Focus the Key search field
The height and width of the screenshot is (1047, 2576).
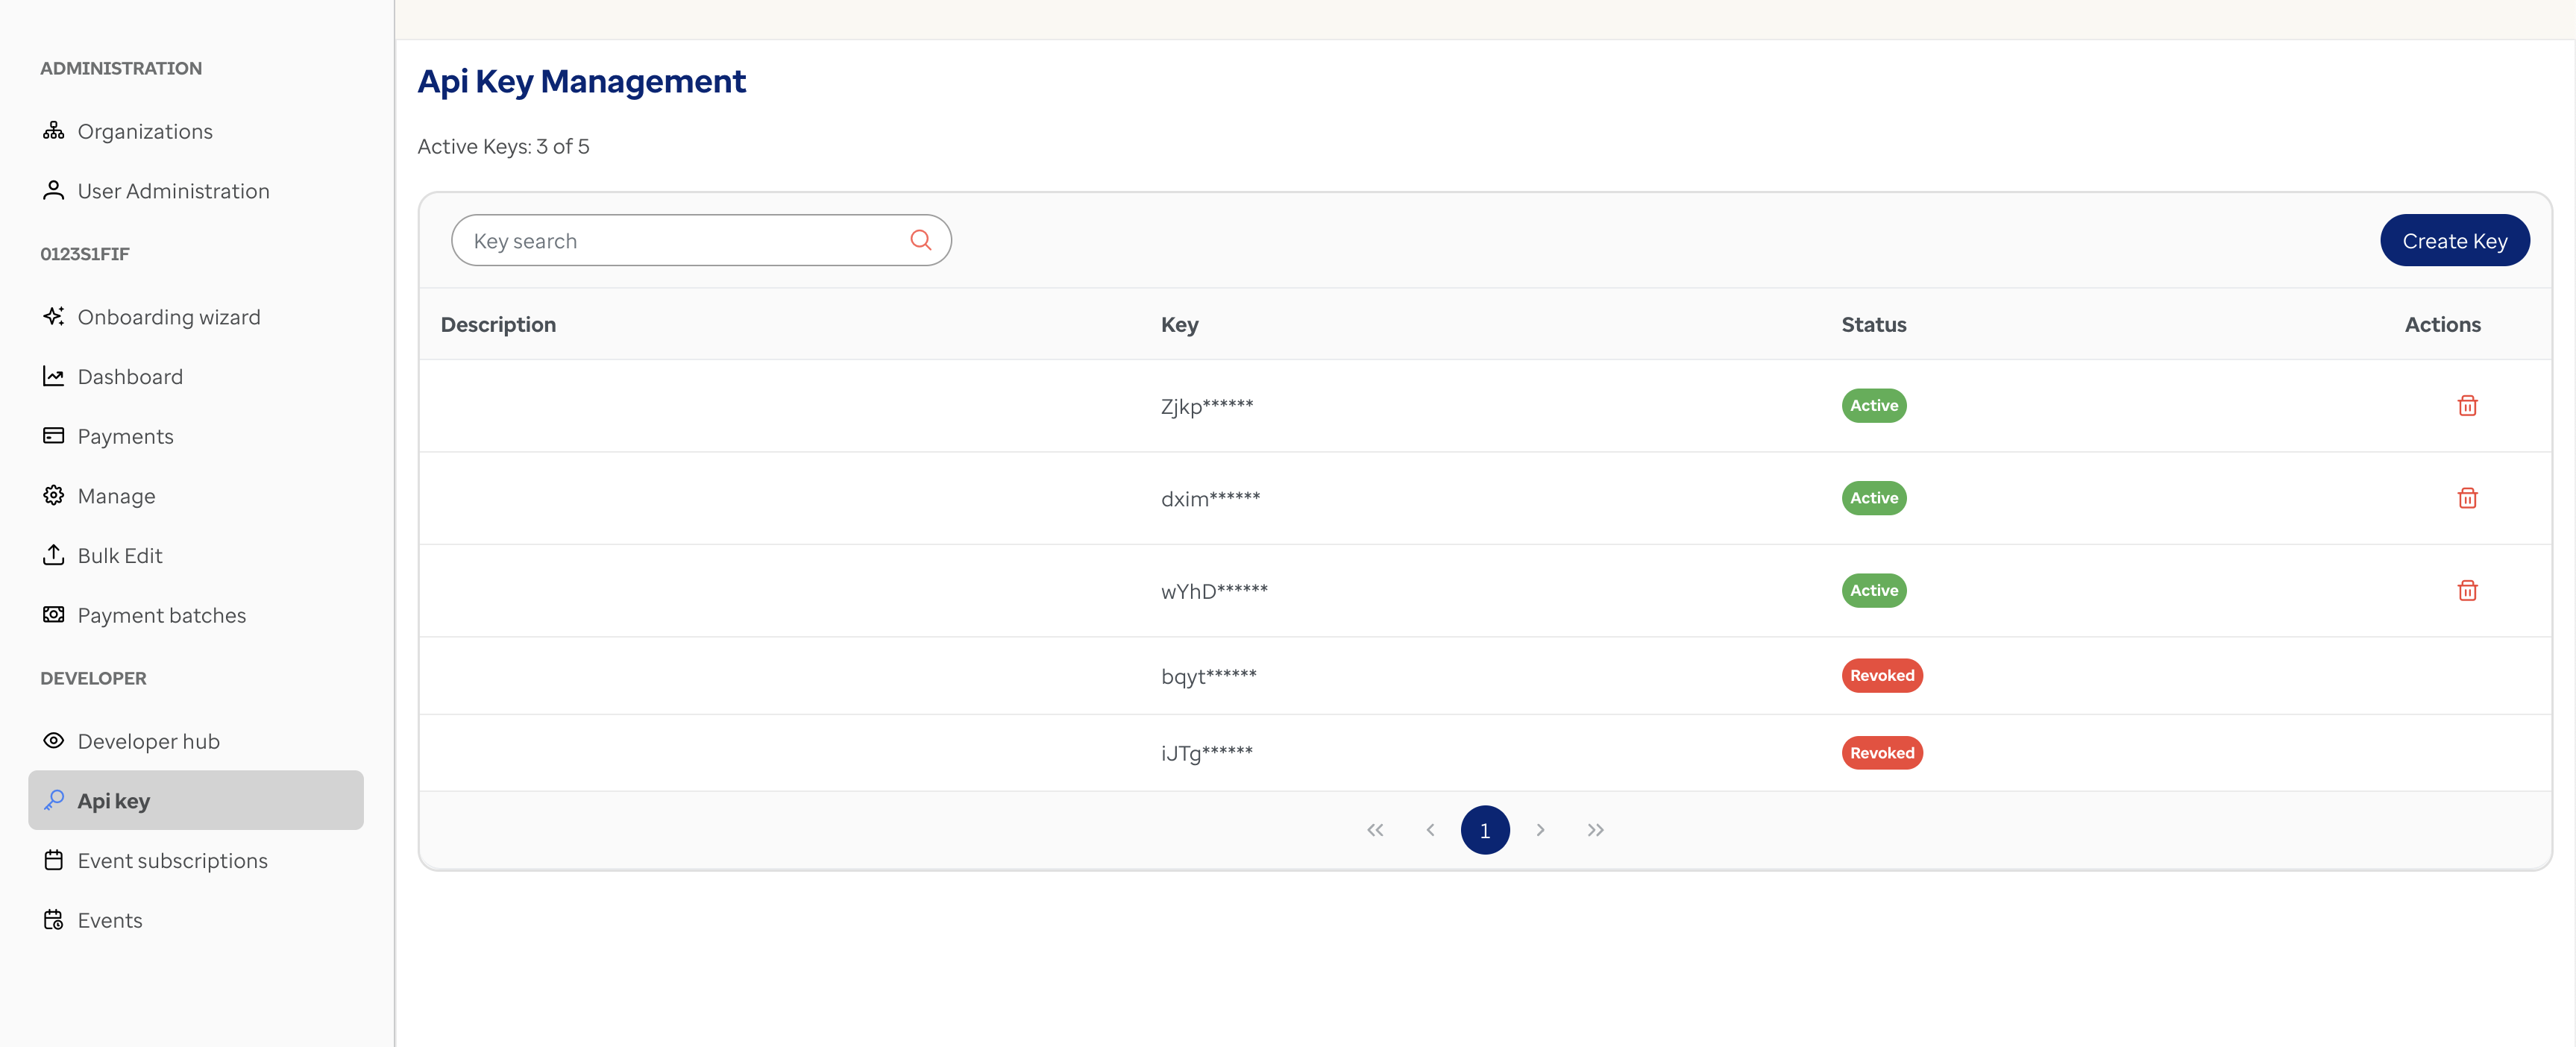[x=680, y=240]
